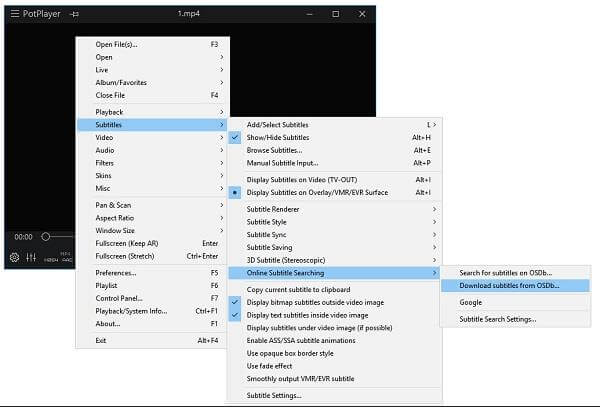Image resolution: width=600 pixels, height=407 pixels.
Task: Maximize the PotPlayer window
Action: pyautogui.click(x=336, y=14)
